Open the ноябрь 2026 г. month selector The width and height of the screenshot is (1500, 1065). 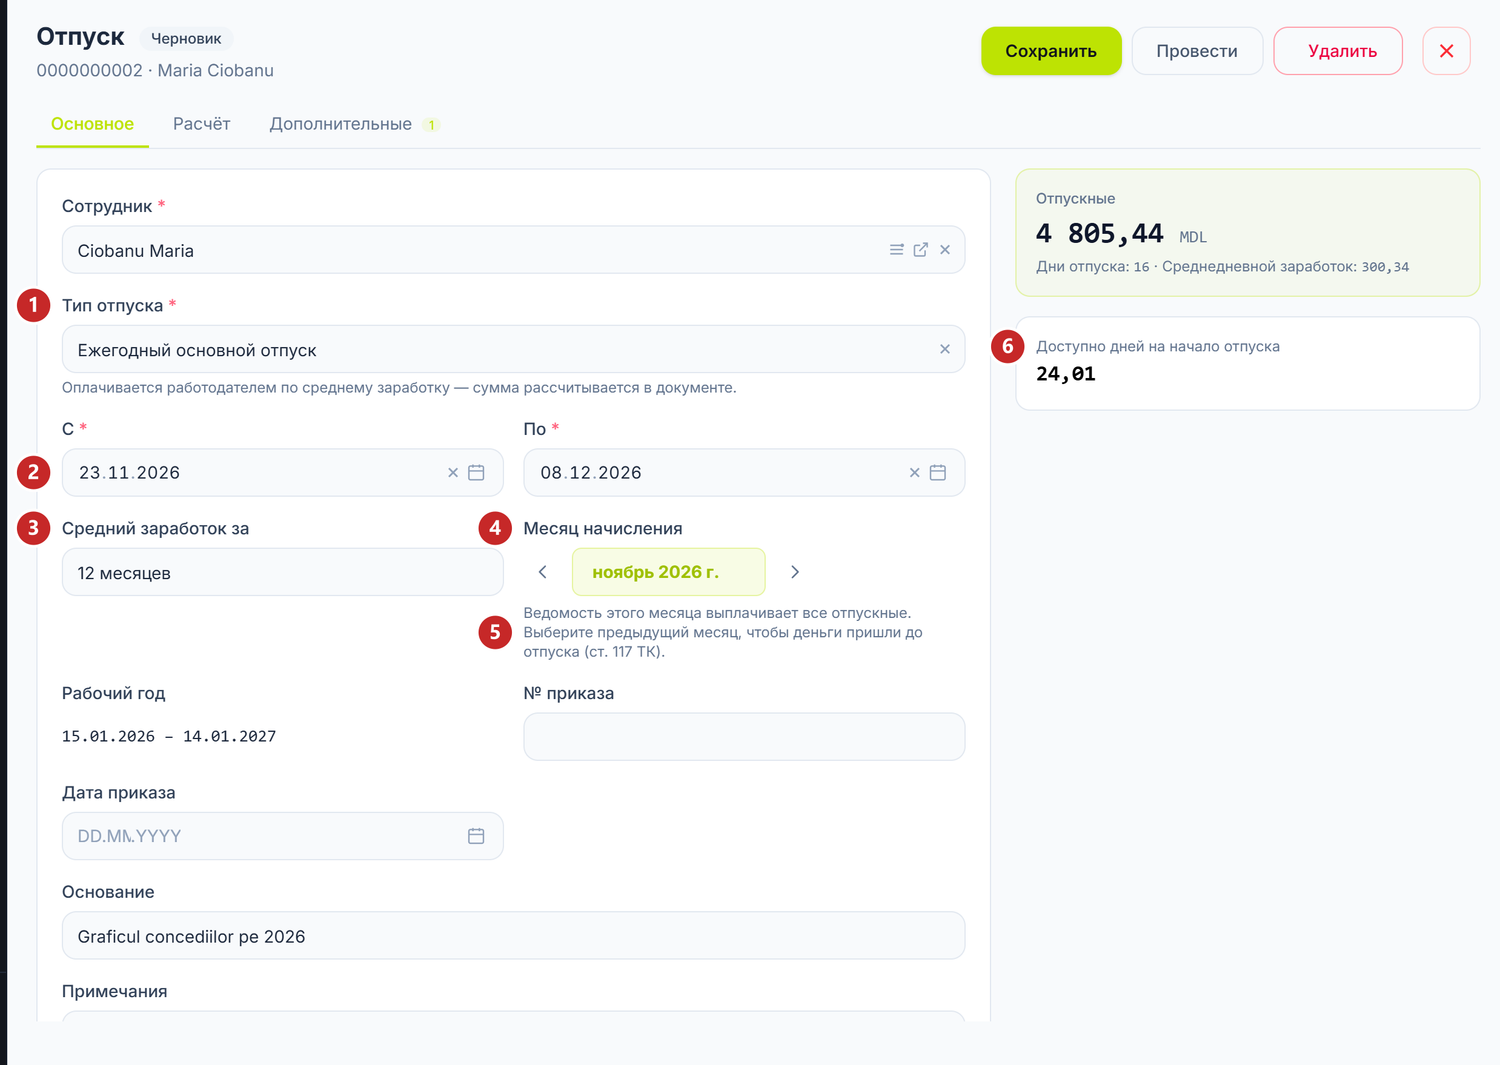pos(669,572)
